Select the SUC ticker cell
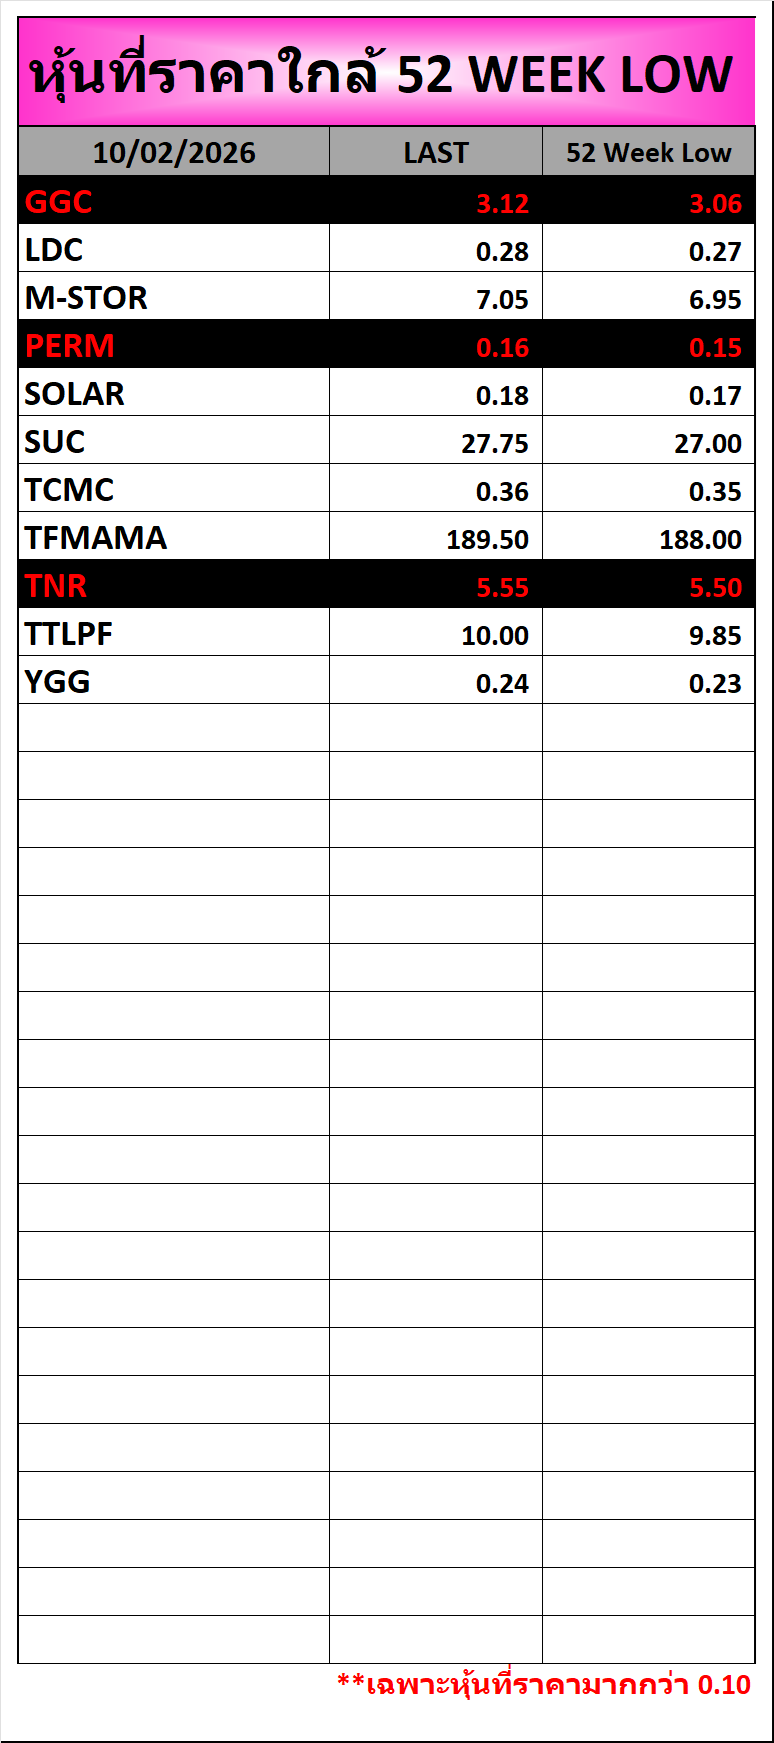 [55, 442]
